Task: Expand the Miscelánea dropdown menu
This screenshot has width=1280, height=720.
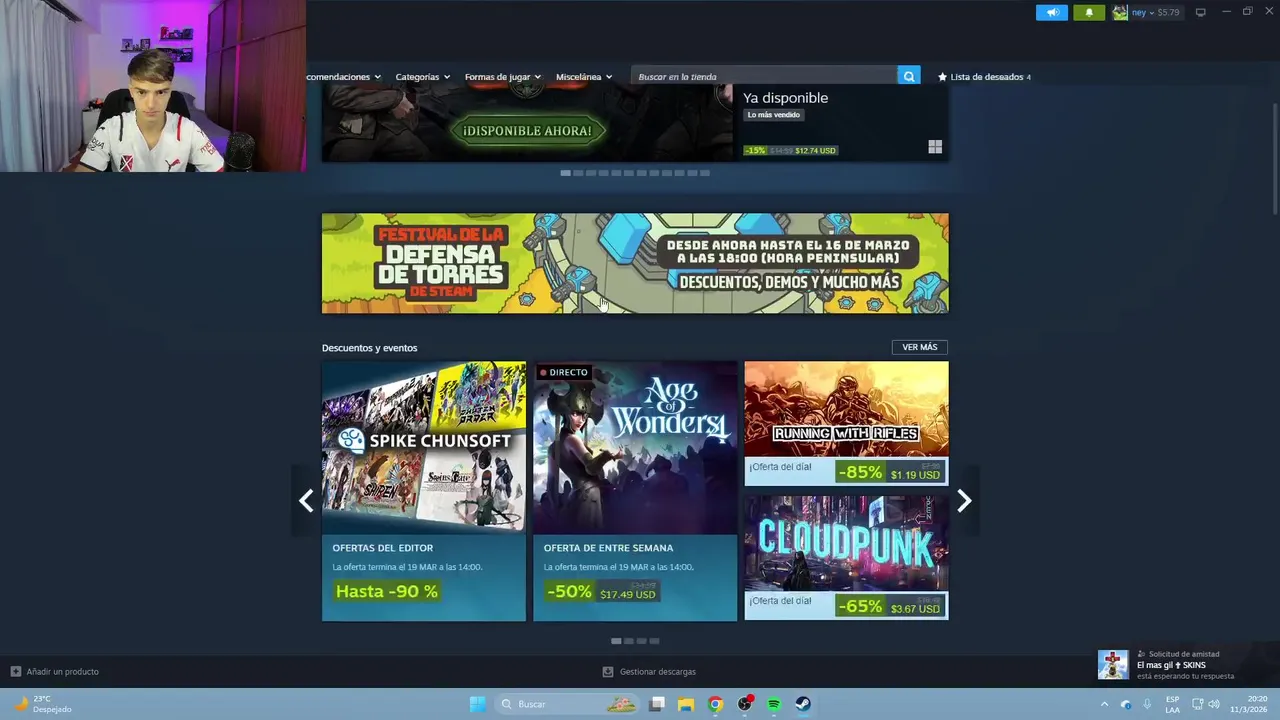Action: (x=584, y=77)
